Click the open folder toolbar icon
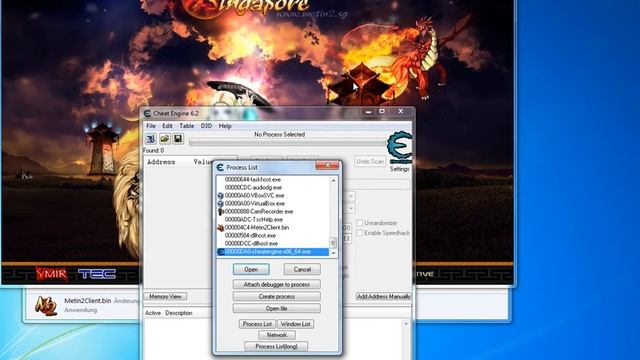The width and height of the screenshot is (640, 360). pyautogui.click(x=164, y=139)
